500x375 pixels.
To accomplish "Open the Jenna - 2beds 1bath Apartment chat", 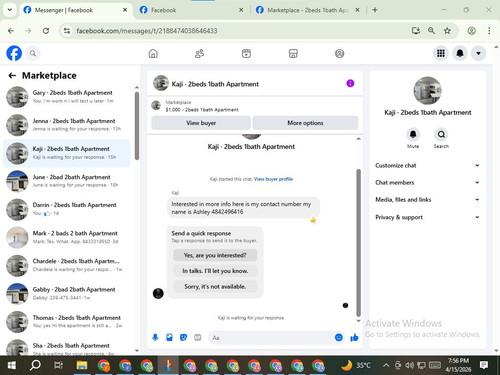I will pyautogui.click(x=67, y=125).
